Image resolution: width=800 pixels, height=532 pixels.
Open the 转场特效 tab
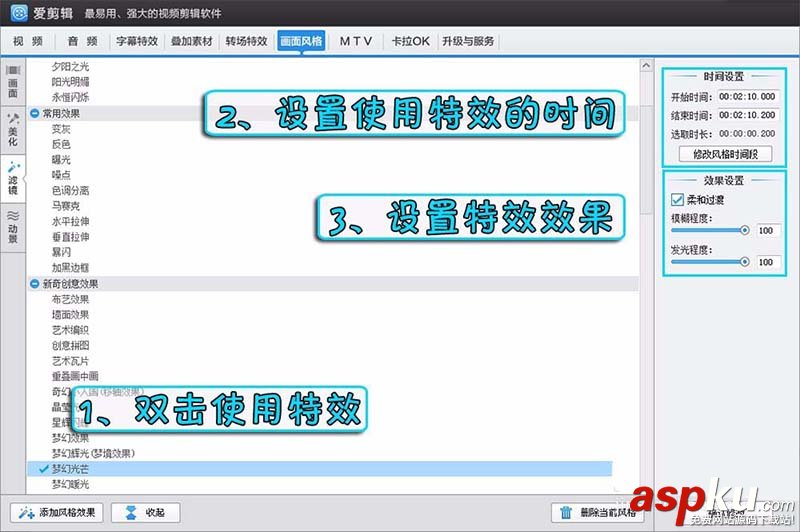click(246, 41)
